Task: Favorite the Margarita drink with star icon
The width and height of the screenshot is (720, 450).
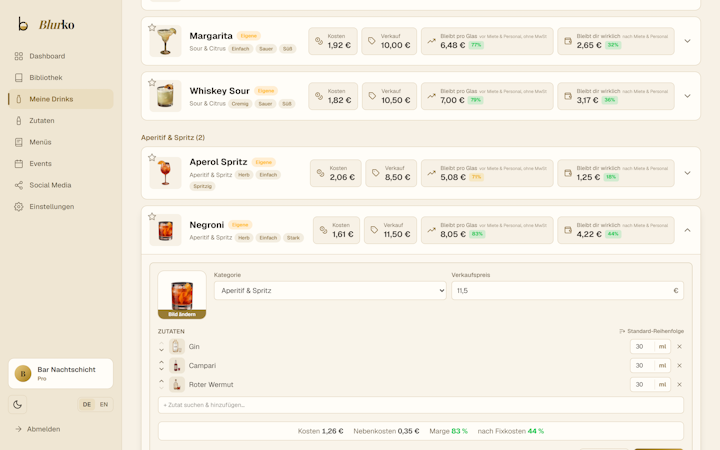Action: (x=152, y=28)
